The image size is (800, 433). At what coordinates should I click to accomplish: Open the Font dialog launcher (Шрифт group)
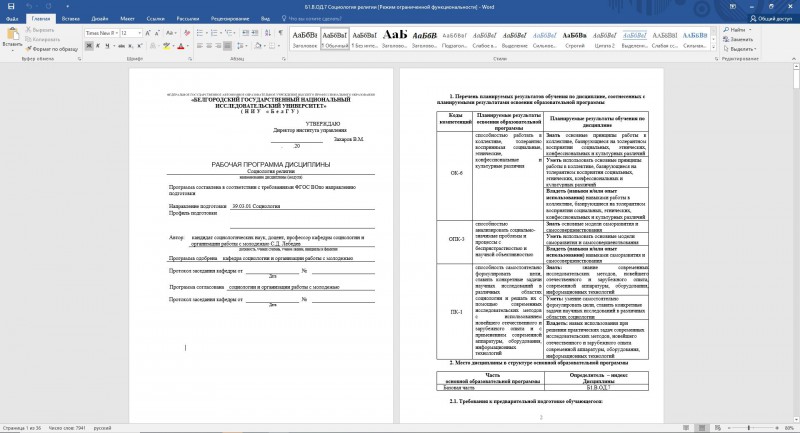click(190, 59)
